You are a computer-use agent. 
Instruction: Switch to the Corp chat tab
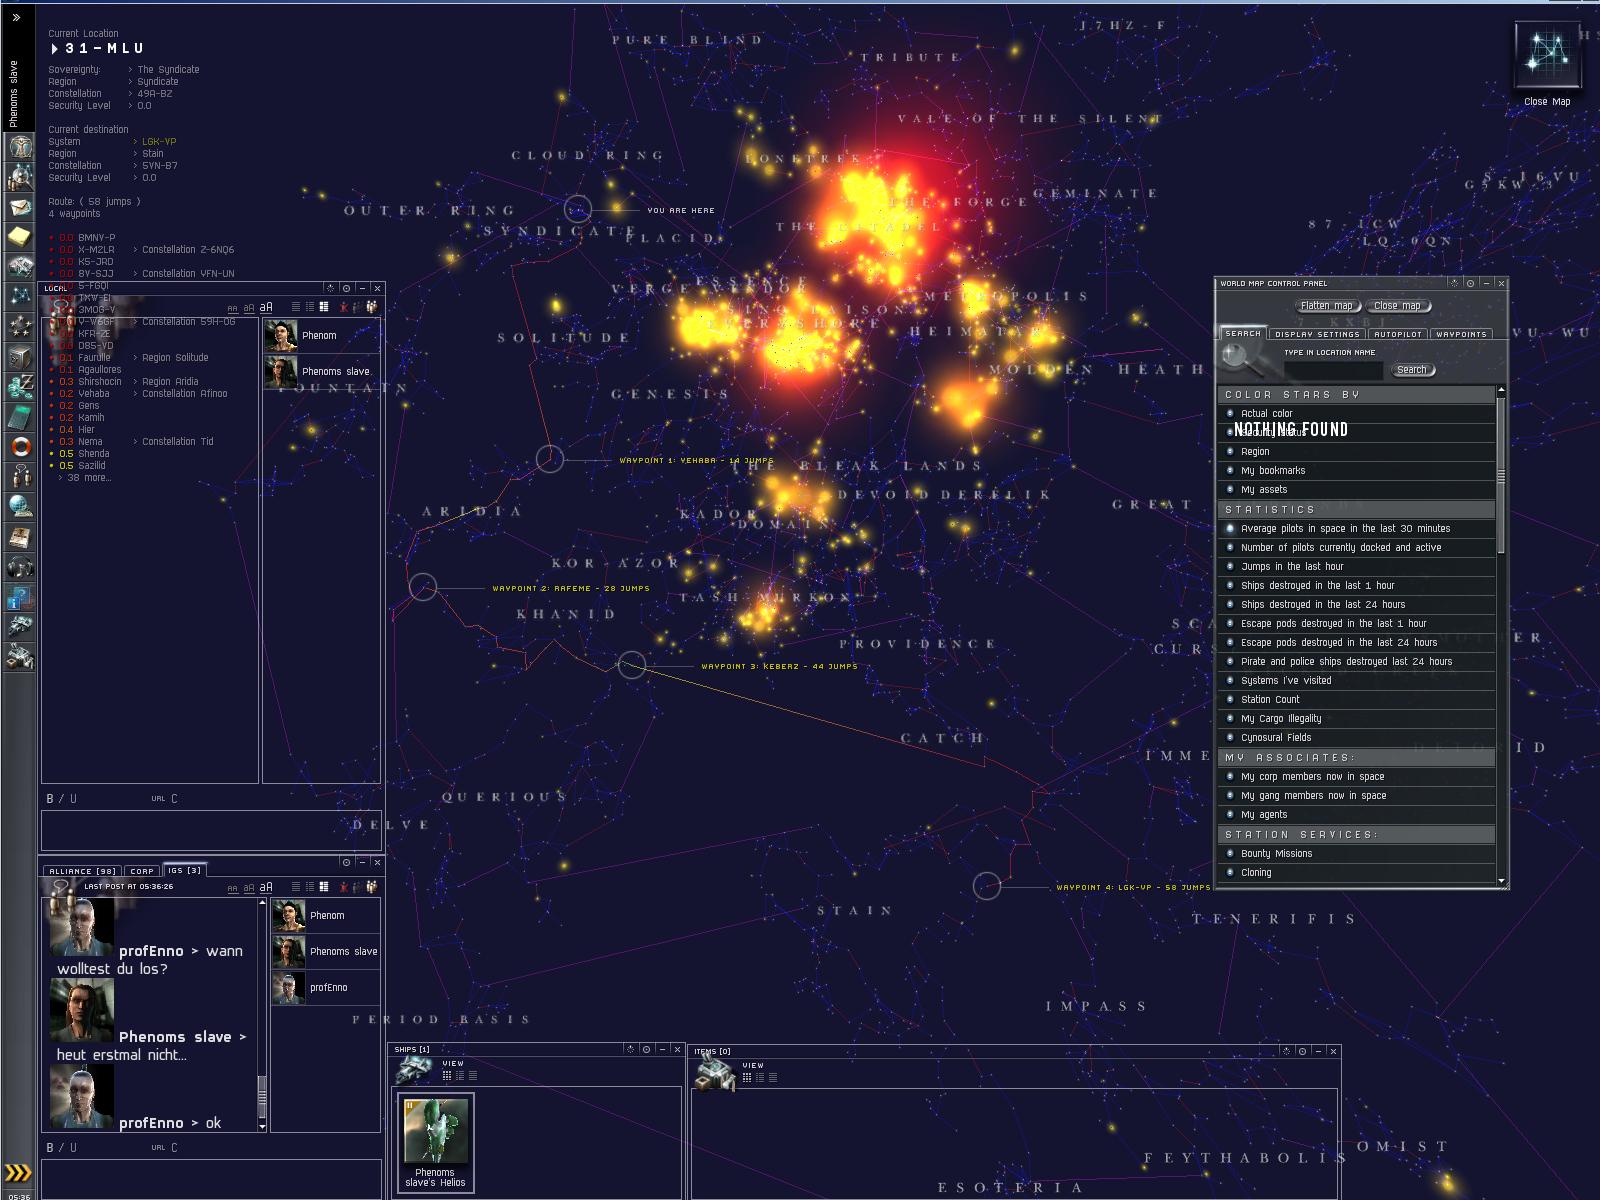[143, 871]
